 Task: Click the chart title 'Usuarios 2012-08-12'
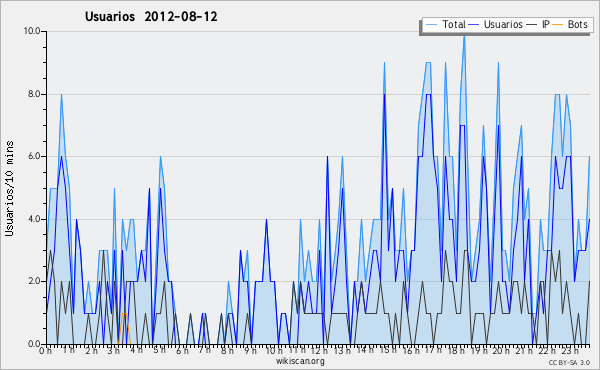pos(151,17)
